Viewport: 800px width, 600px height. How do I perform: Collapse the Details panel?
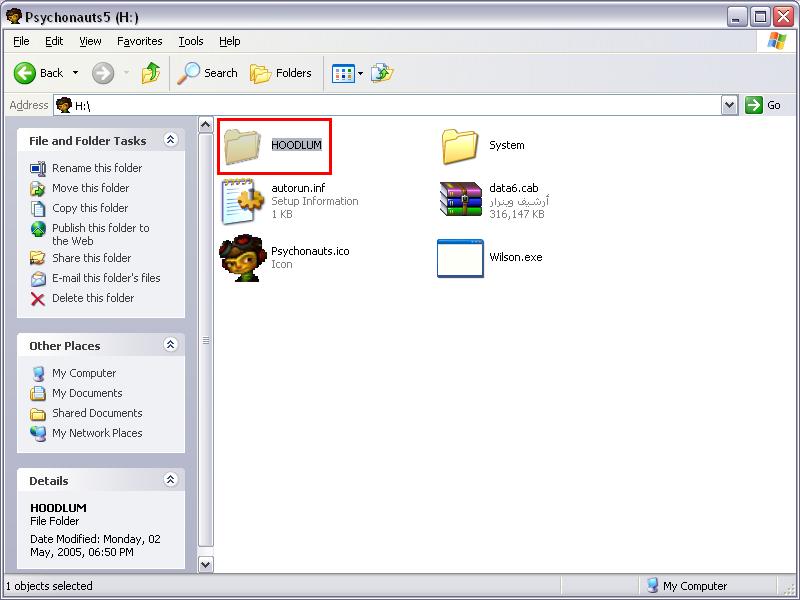[x=170, y=480]
